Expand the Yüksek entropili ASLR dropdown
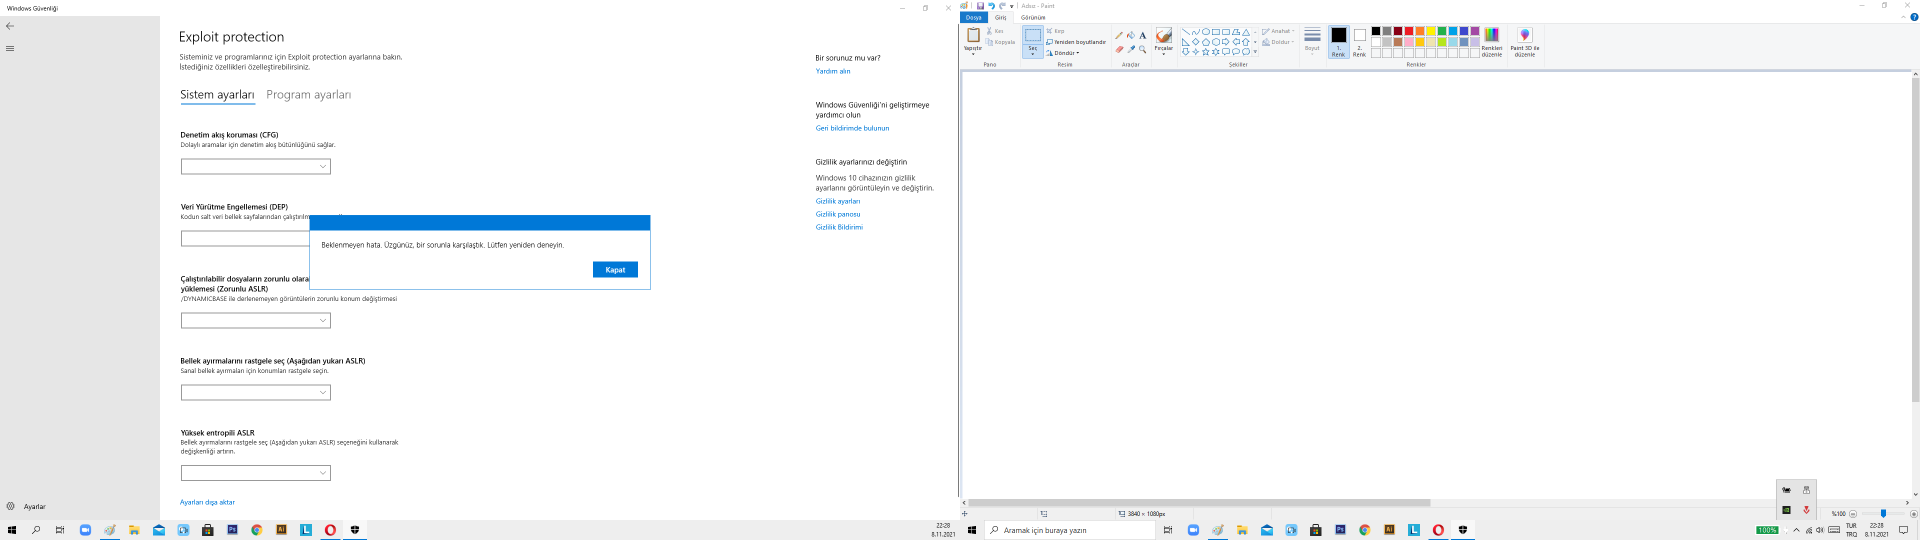The width and height of the screenshot is (1920, 540). [256, 473]
